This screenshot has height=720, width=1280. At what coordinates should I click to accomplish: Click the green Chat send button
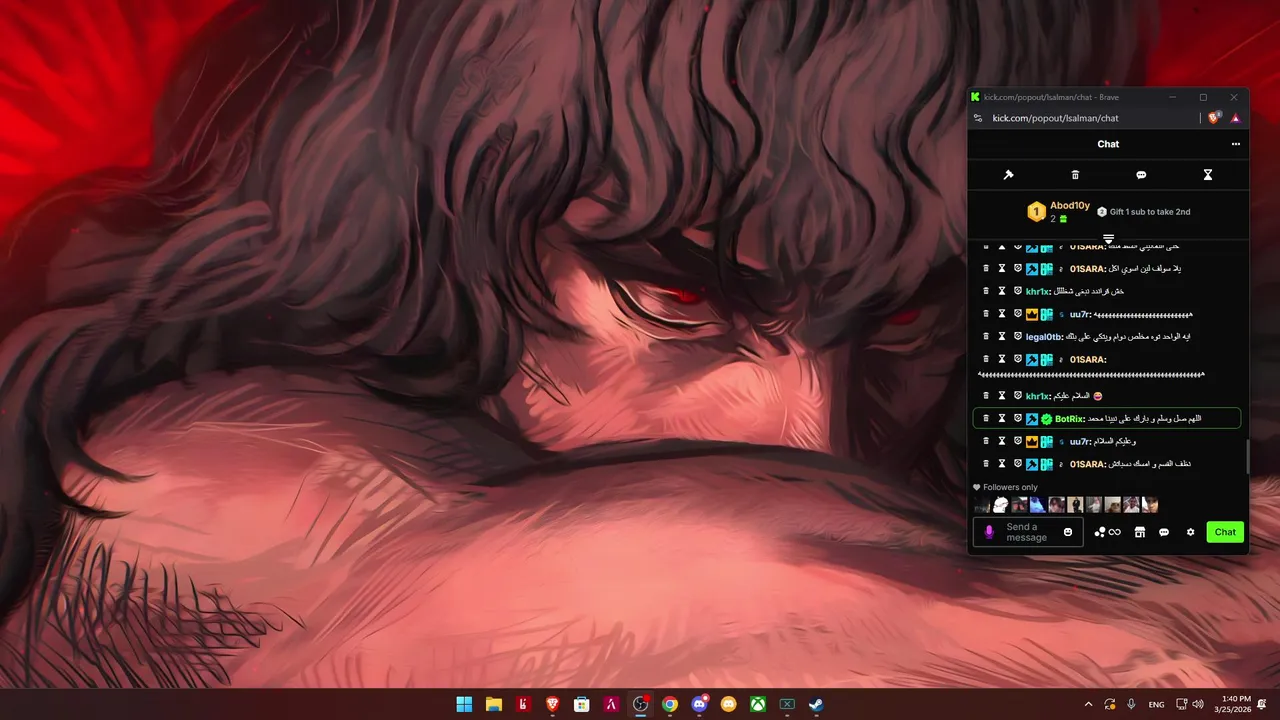click(x=1225, y=532)
